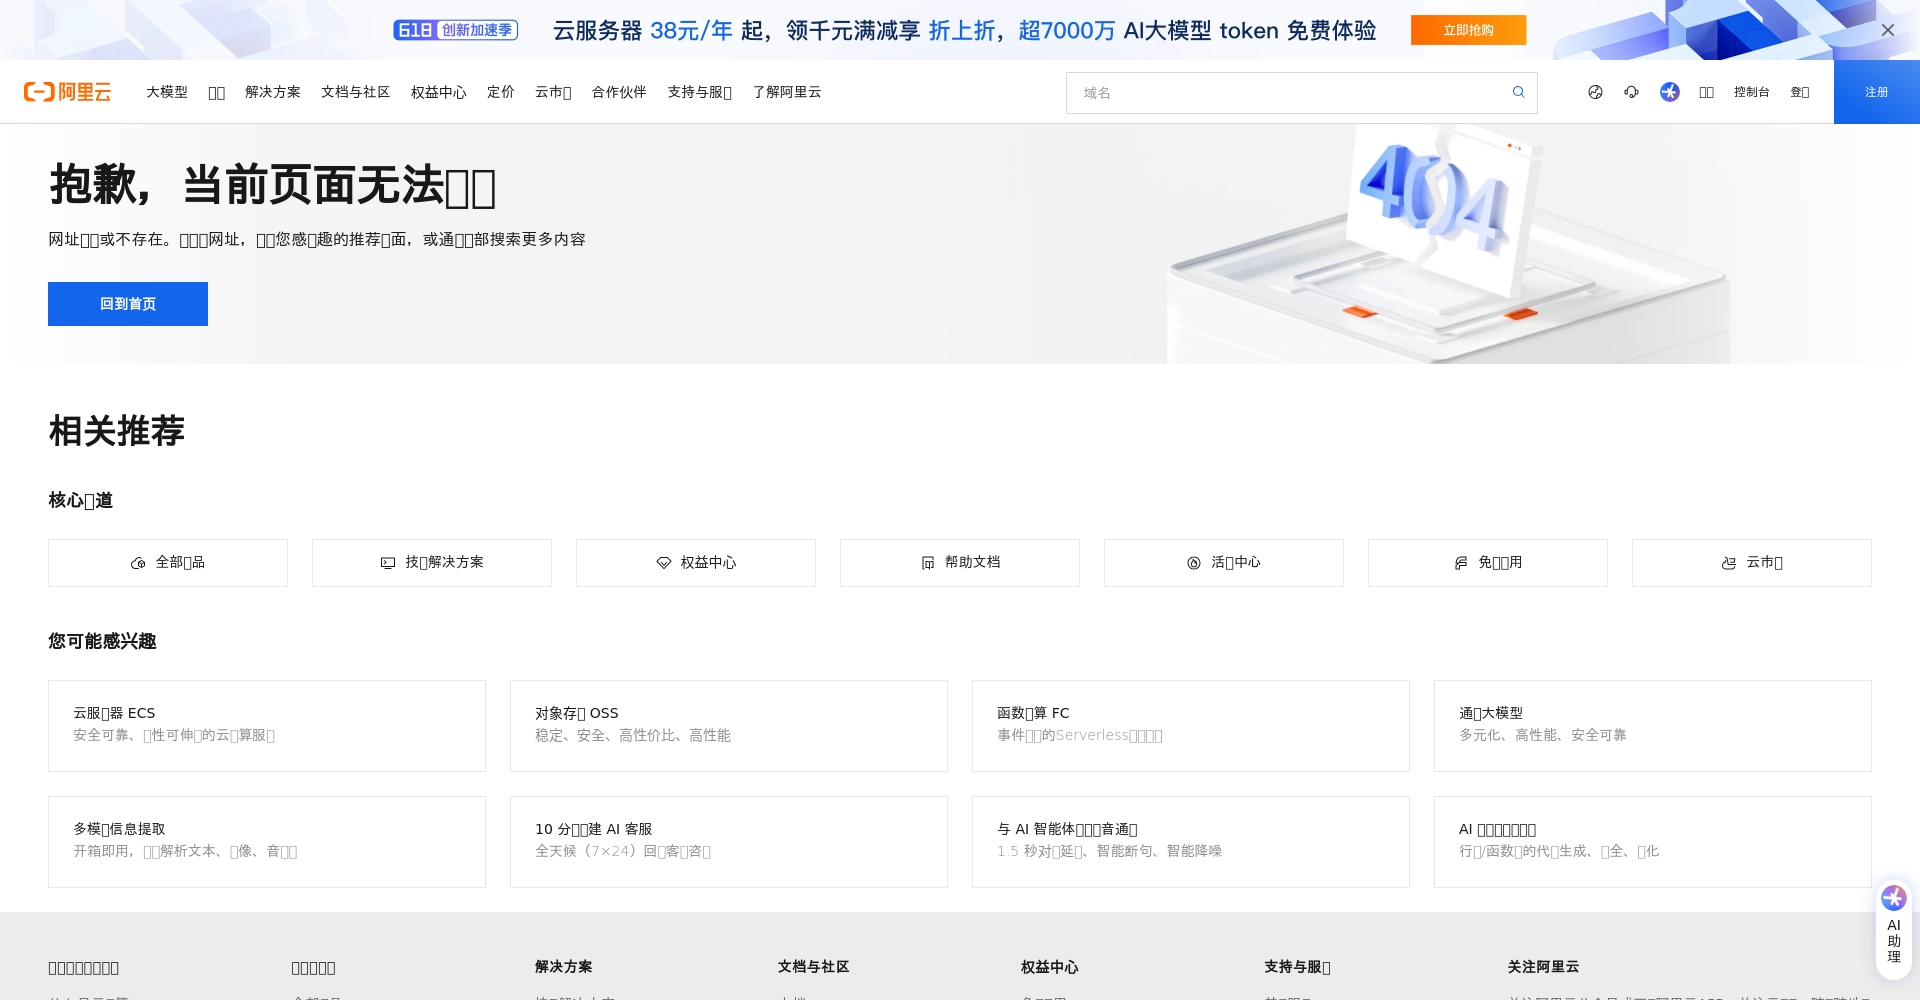Click the cloud icon on 全部产品 channel
Screen dimensions: 1920x1000
(138, 563)
